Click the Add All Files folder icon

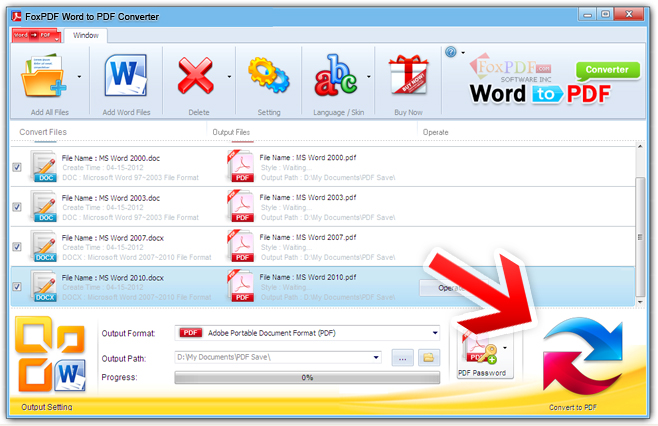tap(44, 76)
